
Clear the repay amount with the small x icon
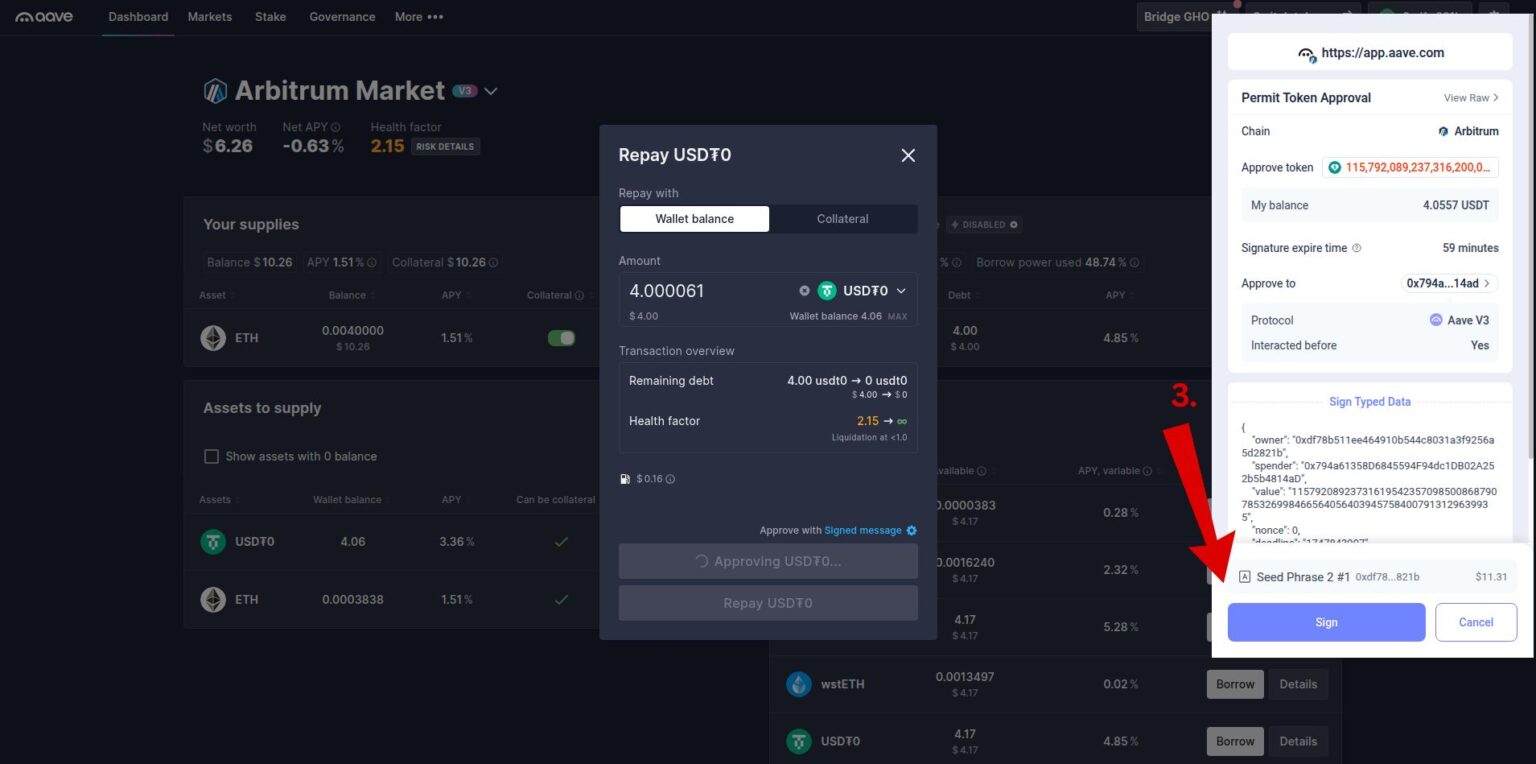[804, 291]
